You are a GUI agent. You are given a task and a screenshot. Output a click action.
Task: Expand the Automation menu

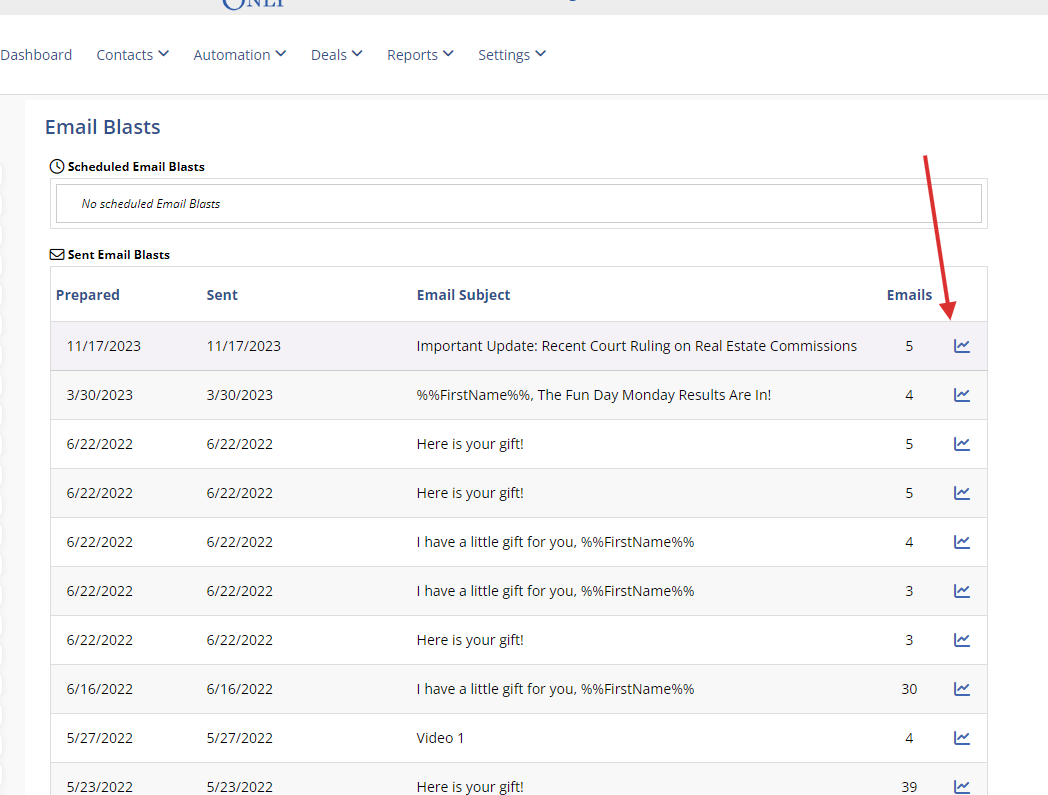[240, 55]
